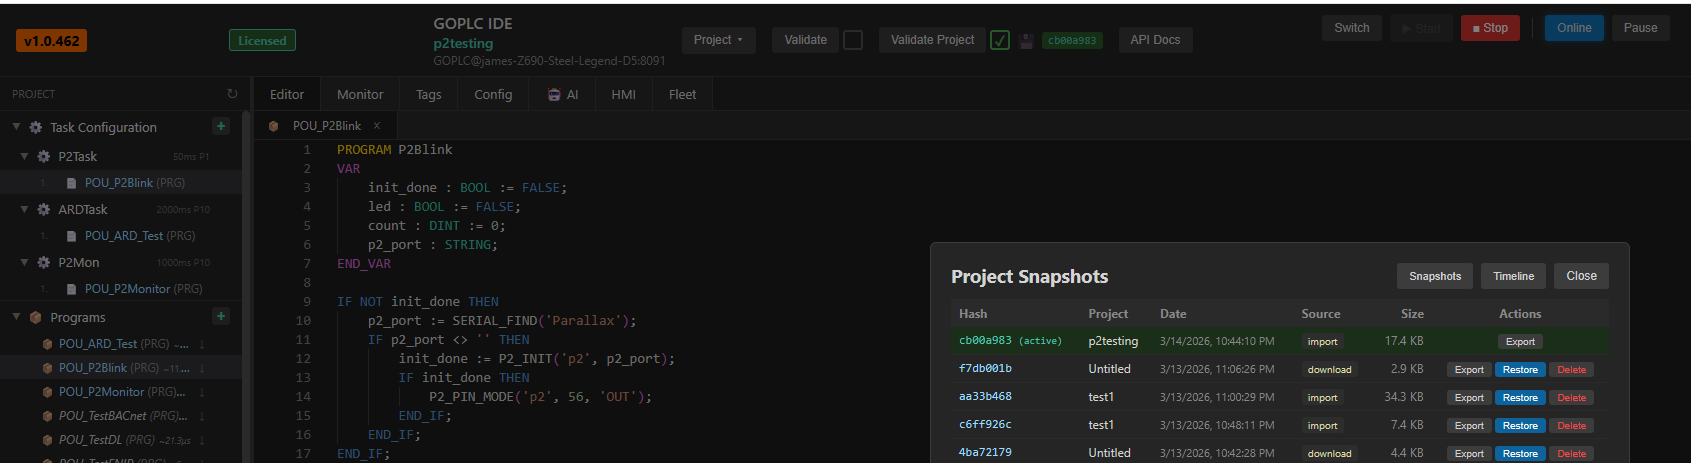Open API Docs

tap(1155, 40)
